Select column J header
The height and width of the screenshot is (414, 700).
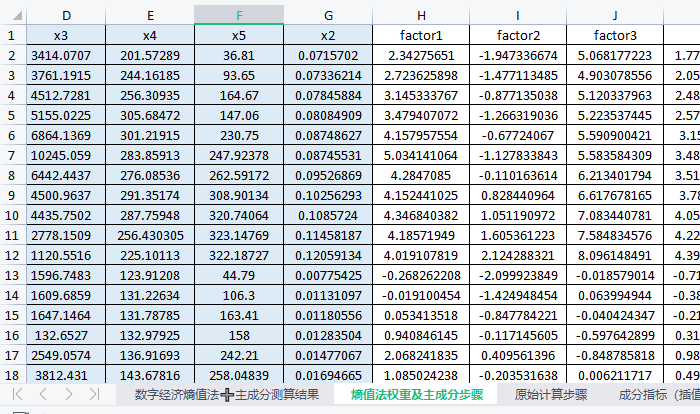pos(615,16)
